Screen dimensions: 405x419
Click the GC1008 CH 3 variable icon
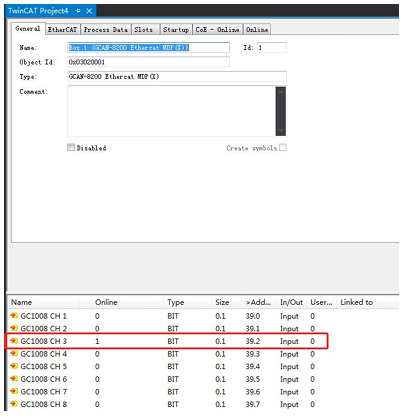[14, 341]
